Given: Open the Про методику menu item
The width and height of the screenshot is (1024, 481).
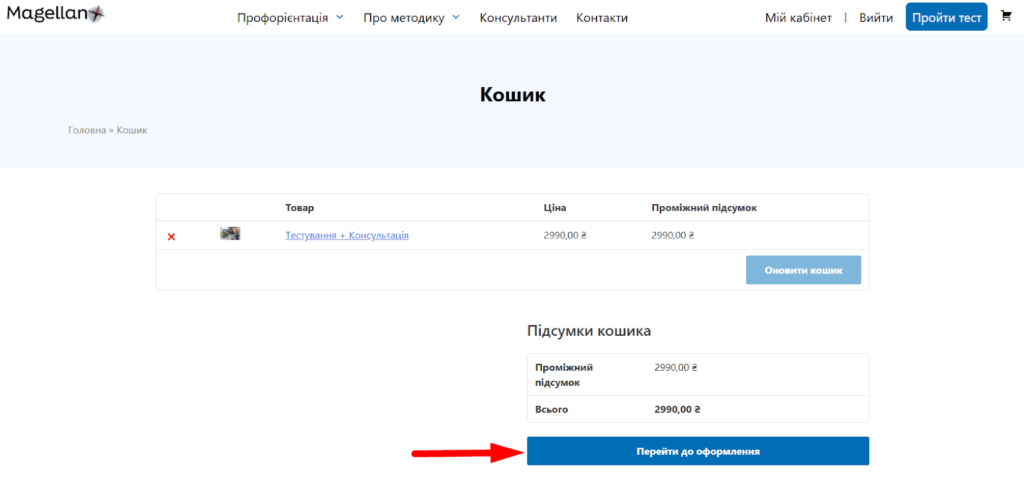Looking at the screenshot, I should click(x=405, y=18).
